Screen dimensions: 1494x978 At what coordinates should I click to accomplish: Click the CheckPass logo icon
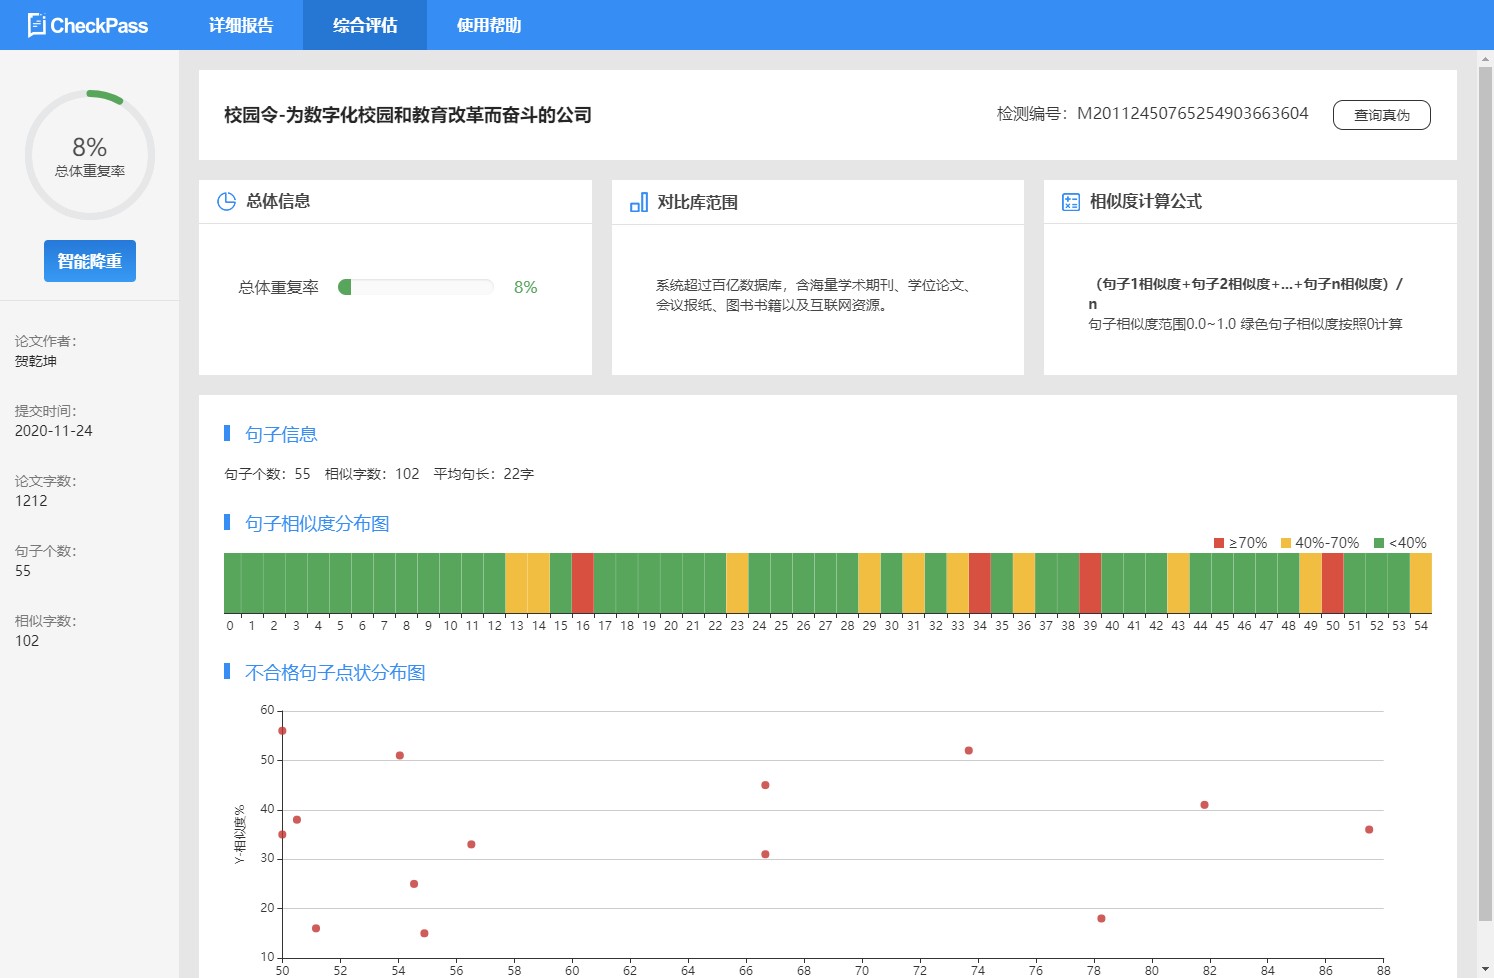click(x=37, y=25)
